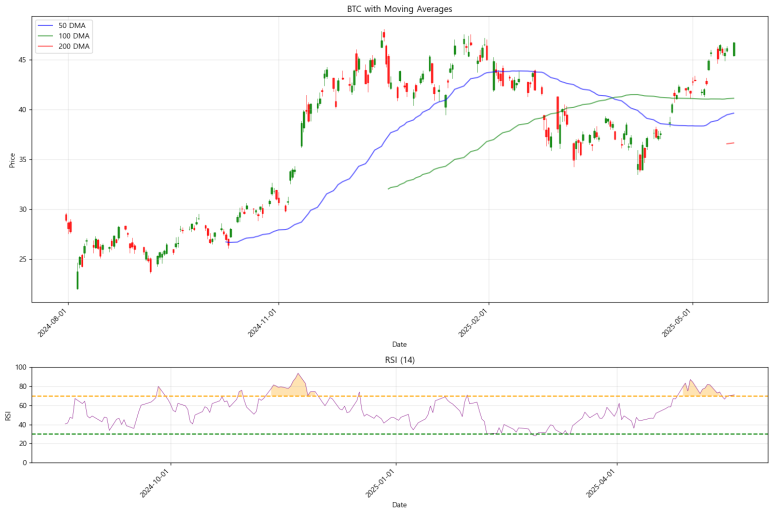The height and width of the screenshot is (514, 773).
Task: Click the 2025-01-01 tick on RSI chart
Action: (x=380, y=483)
